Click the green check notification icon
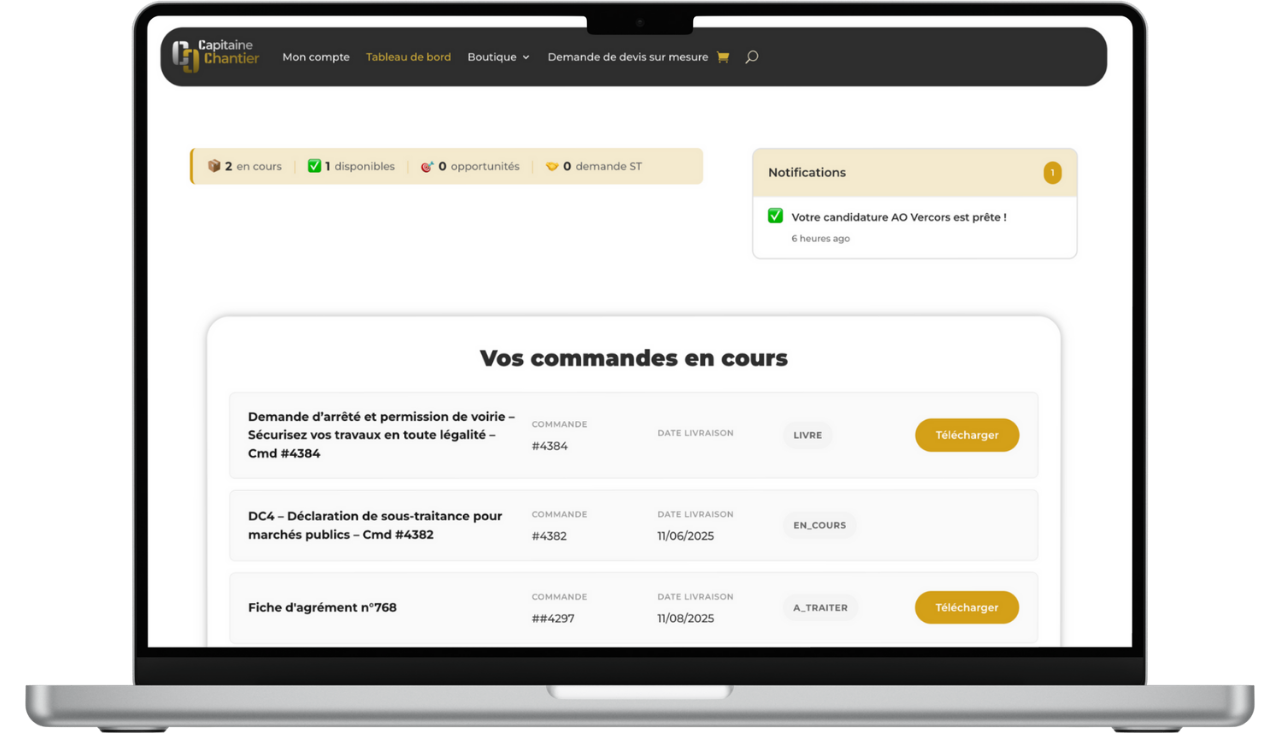The width and height of the screenshot is (1280, 733). click(775, 216)
